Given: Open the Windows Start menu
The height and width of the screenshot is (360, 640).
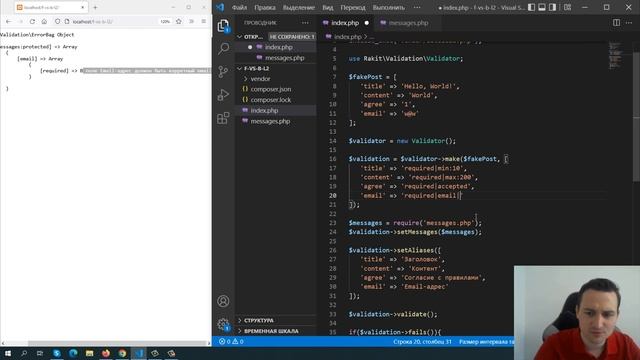Looking at the screenshot, I should (x=7, y=353).
